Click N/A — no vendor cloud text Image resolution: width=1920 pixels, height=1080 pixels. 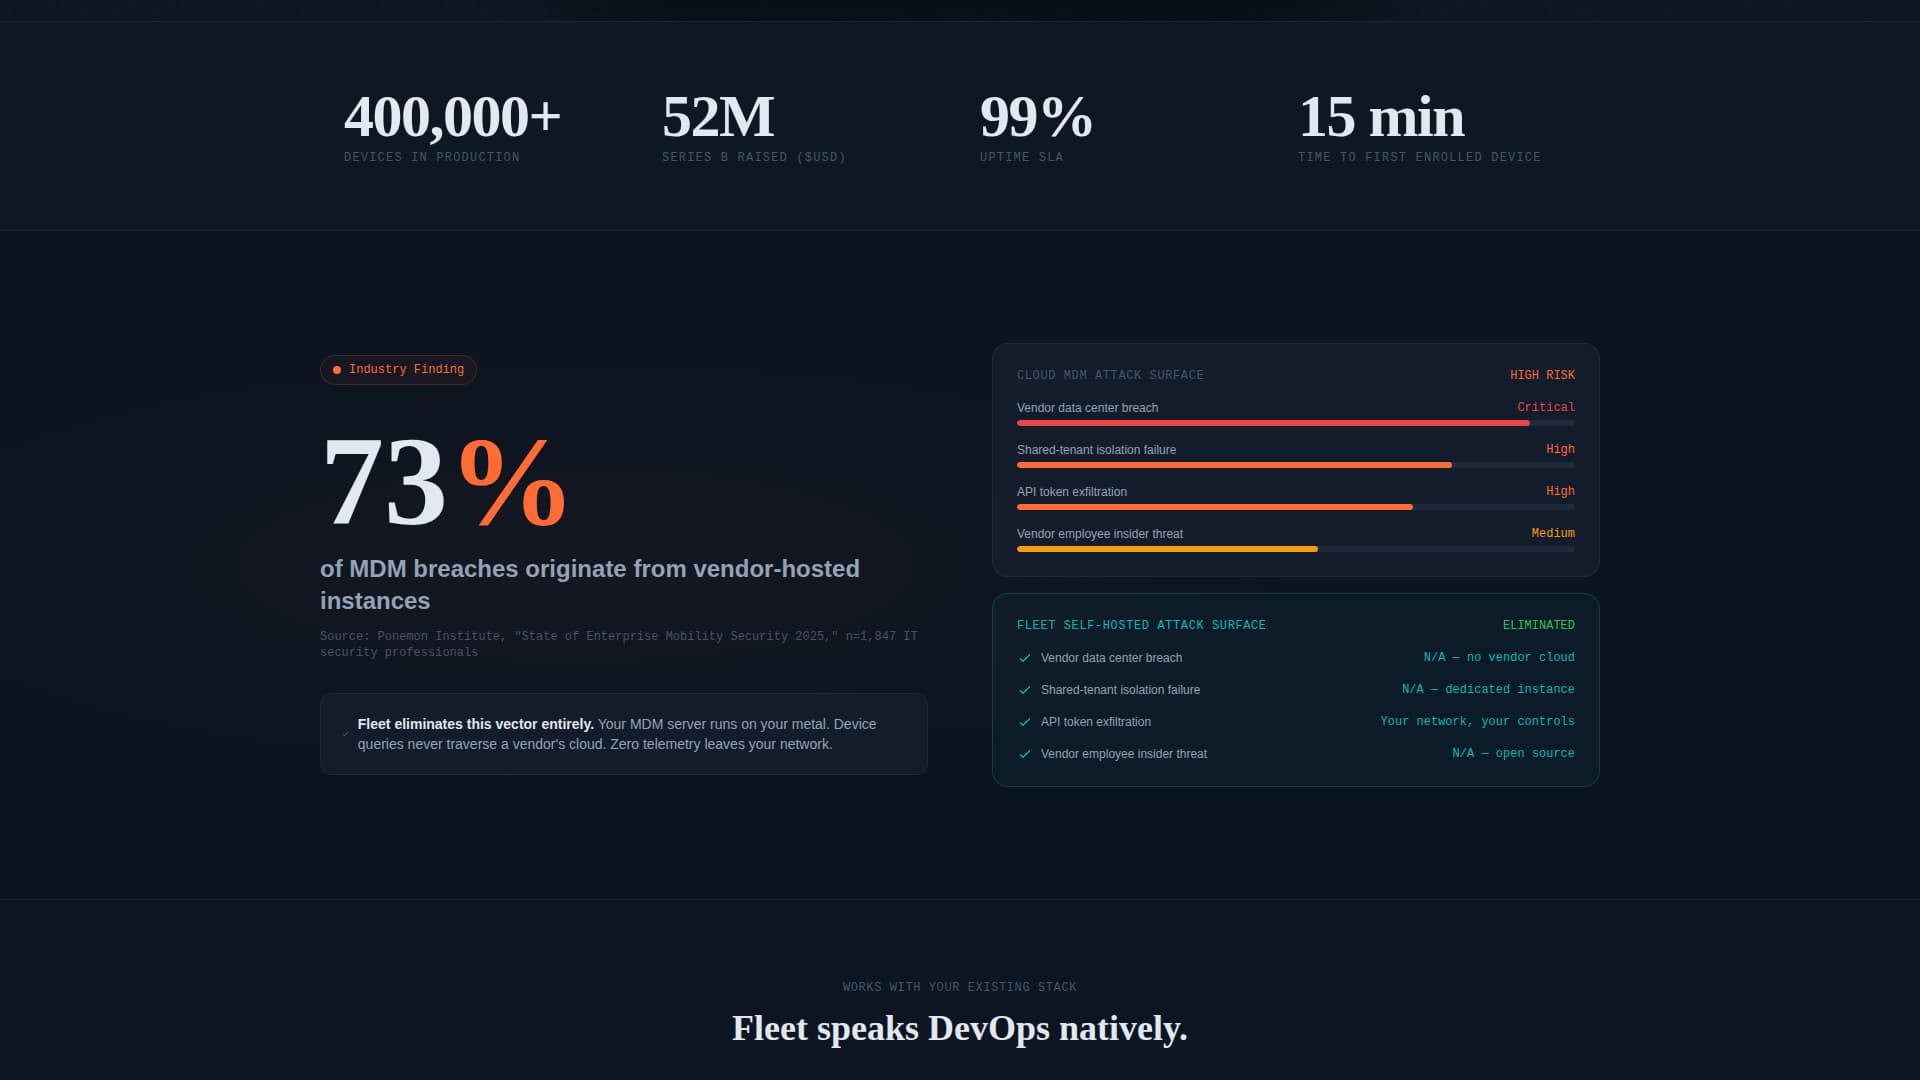1499,657
